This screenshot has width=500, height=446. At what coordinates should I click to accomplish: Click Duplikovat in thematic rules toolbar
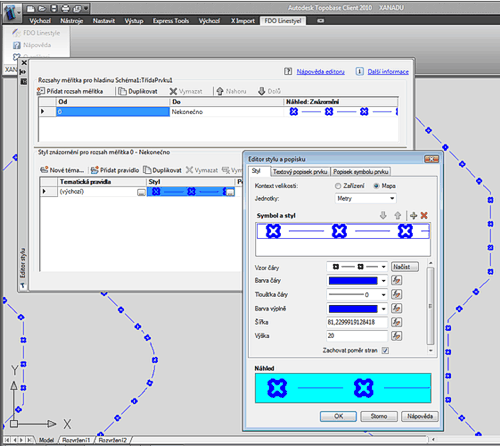coord(162,170)
